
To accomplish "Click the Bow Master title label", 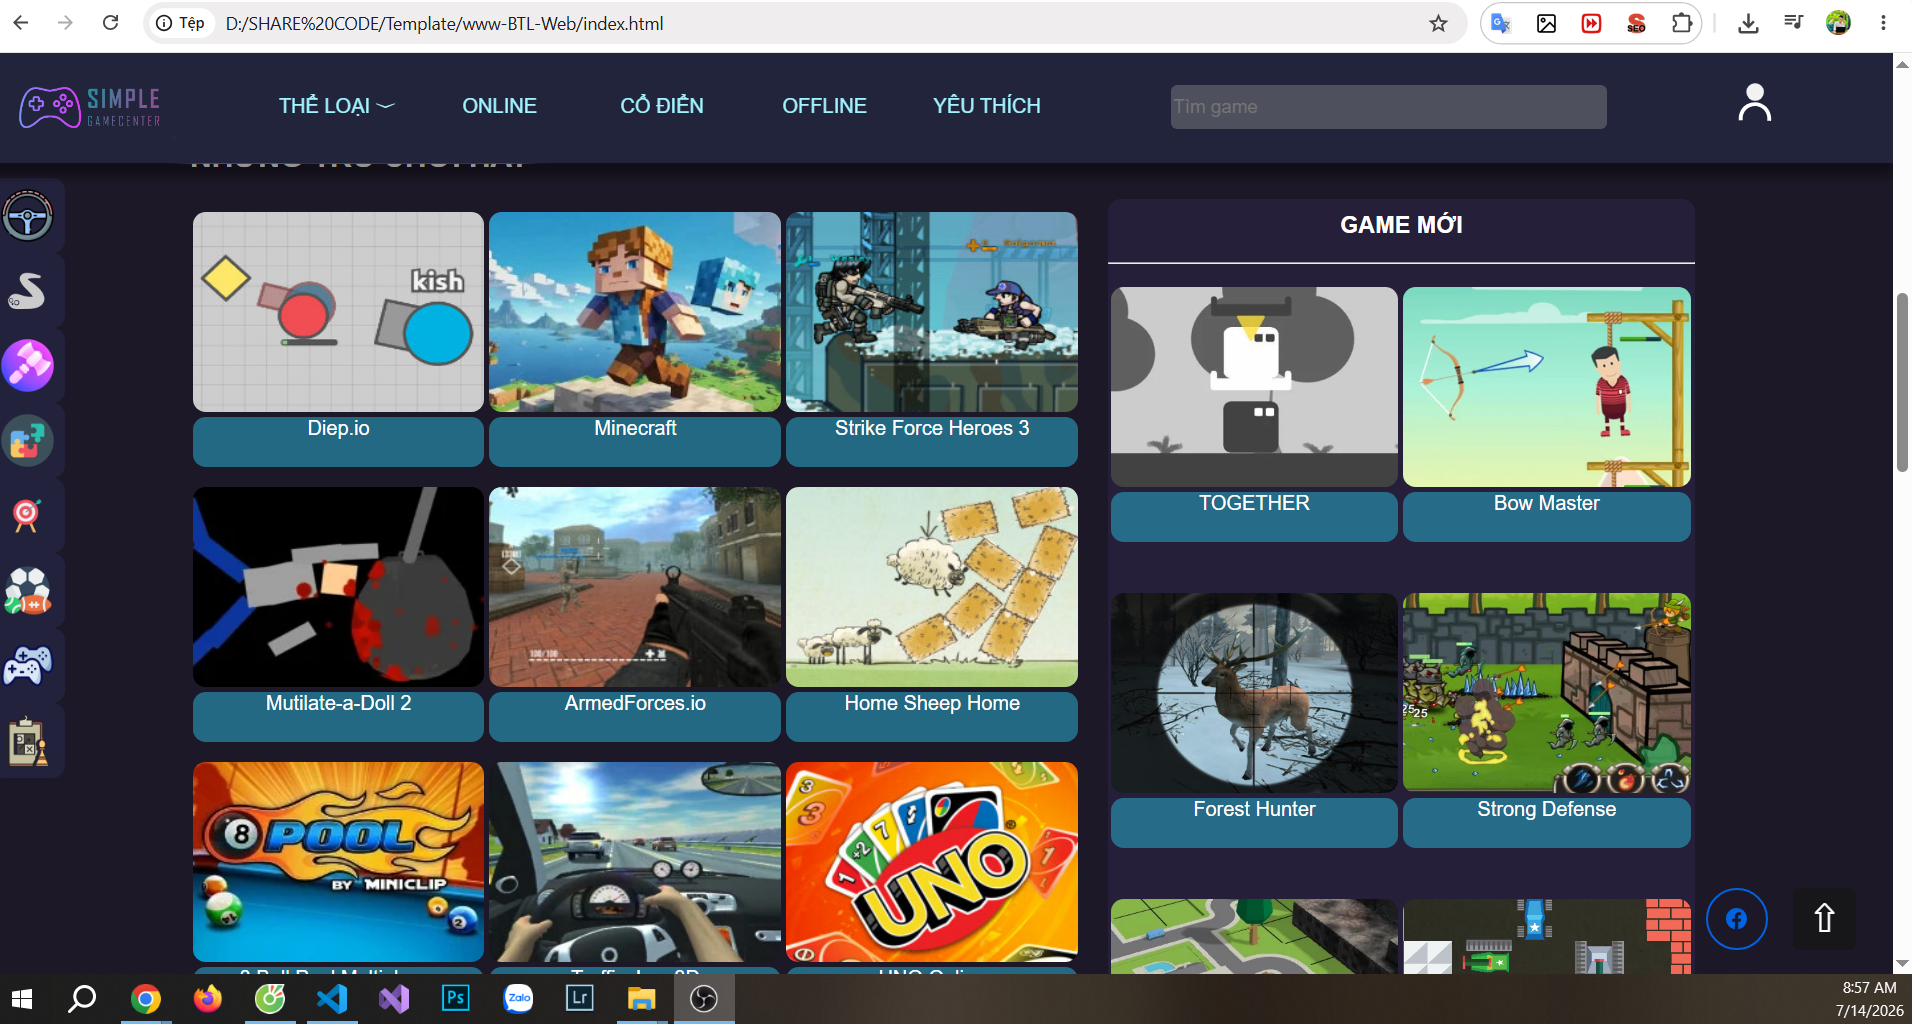I will click(x=1547, y=516).
